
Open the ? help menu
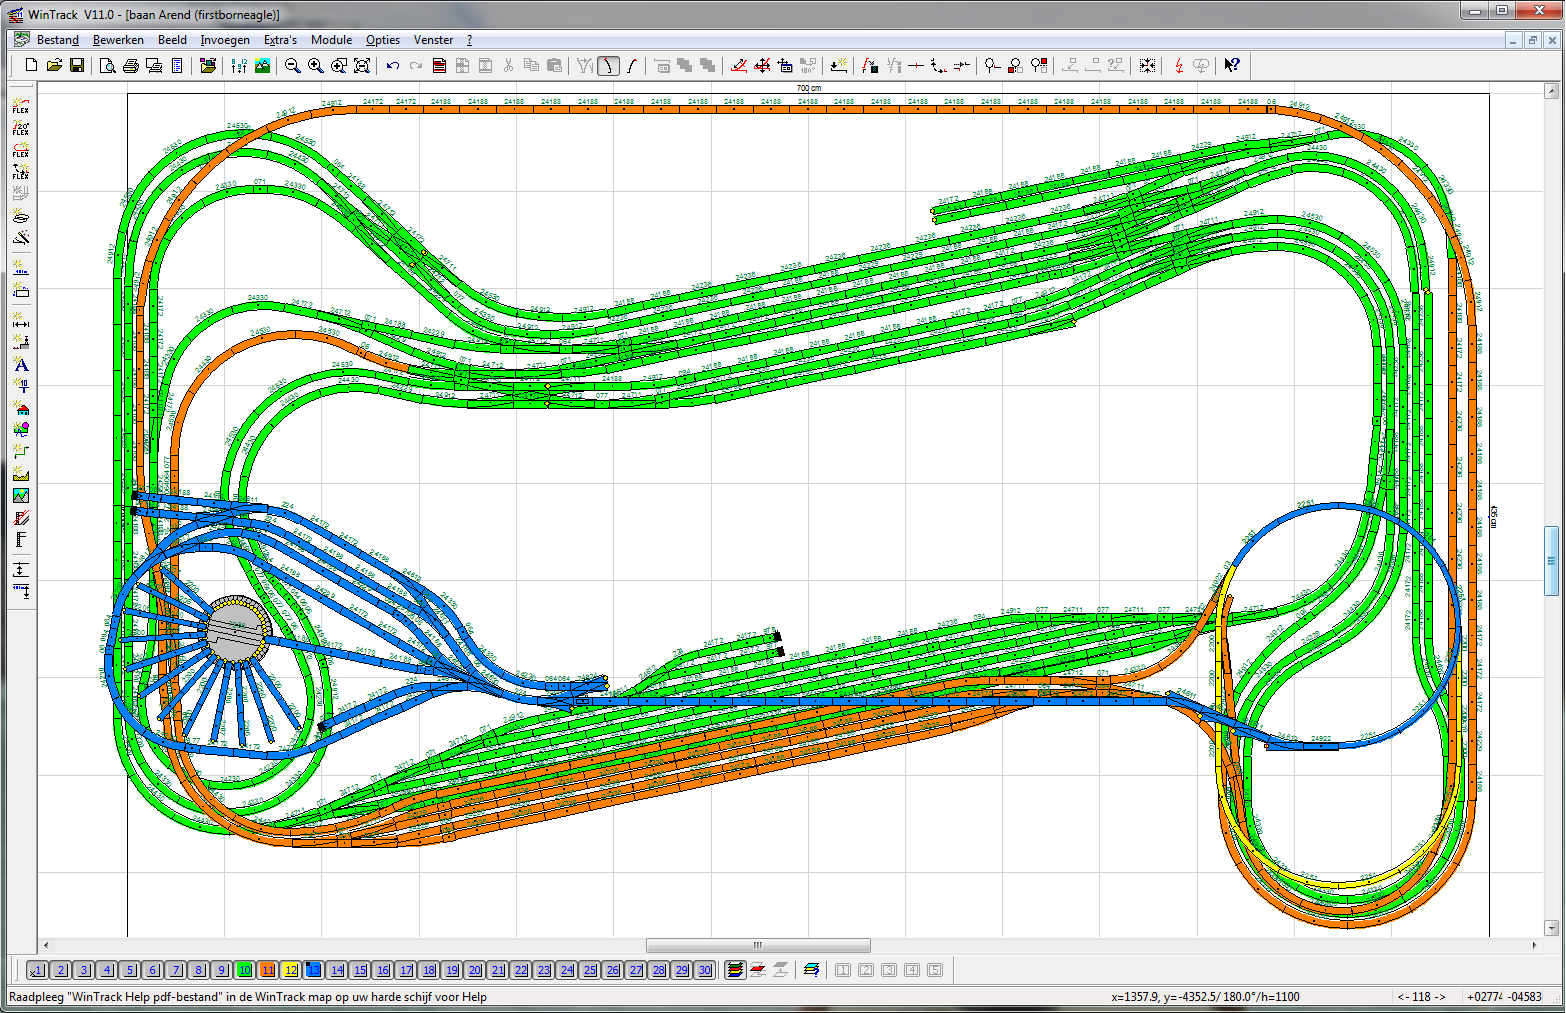tap(470, 40)
